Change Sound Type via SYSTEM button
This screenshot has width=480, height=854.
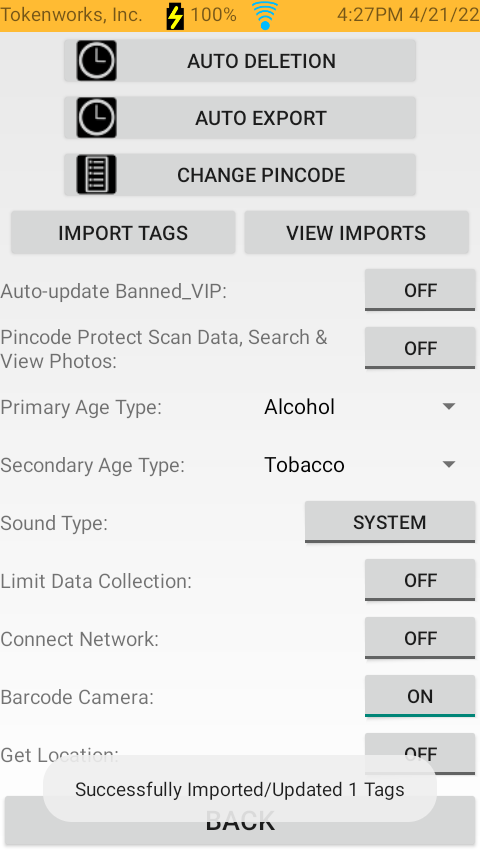(x=390, y=522)
